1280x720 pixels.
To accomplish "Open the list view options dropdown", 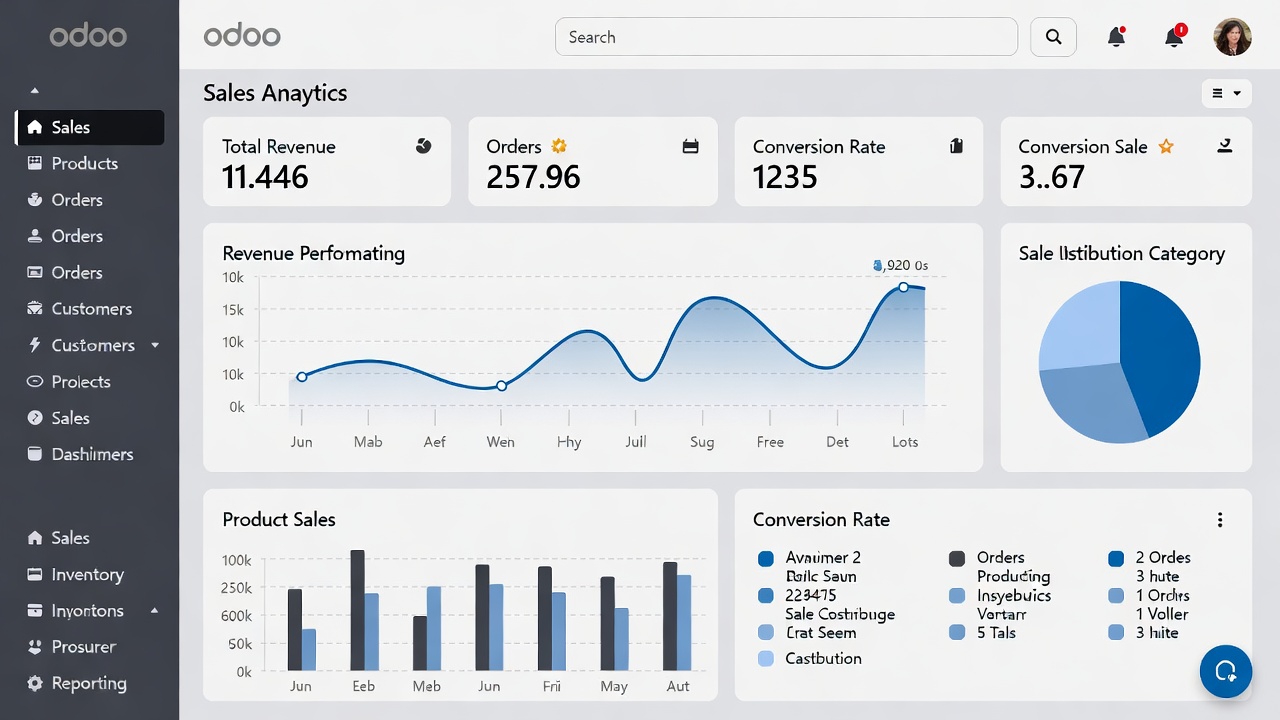I will (x=1226, y=93).
